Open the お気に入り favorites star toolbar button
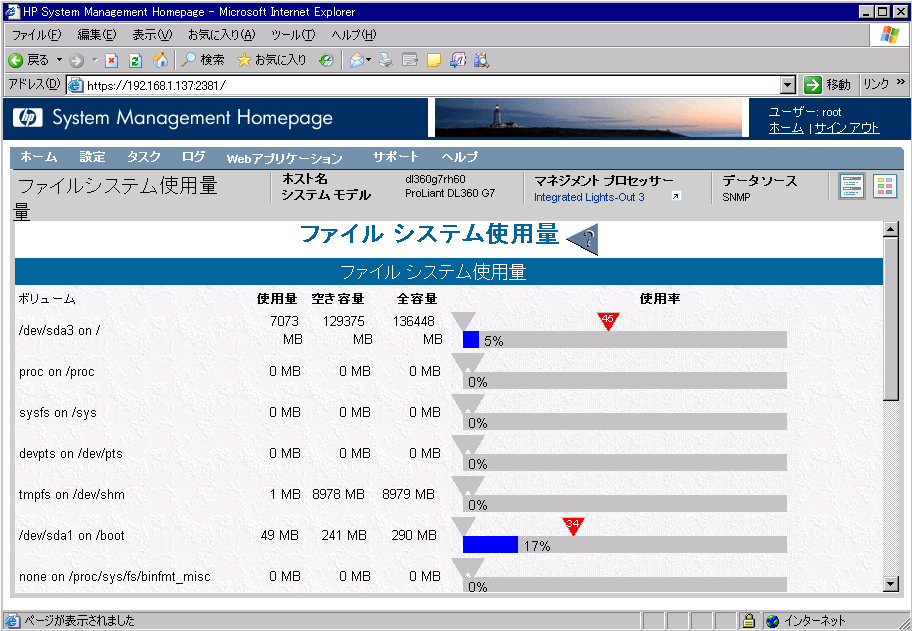912x631 pixels. 272,60
